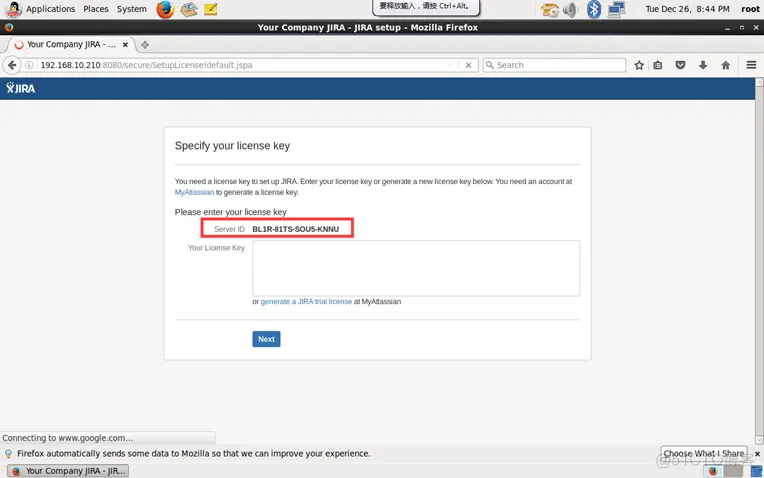Click Choose What I Share button
The image size is (764, 478).
tap(704, 453)
